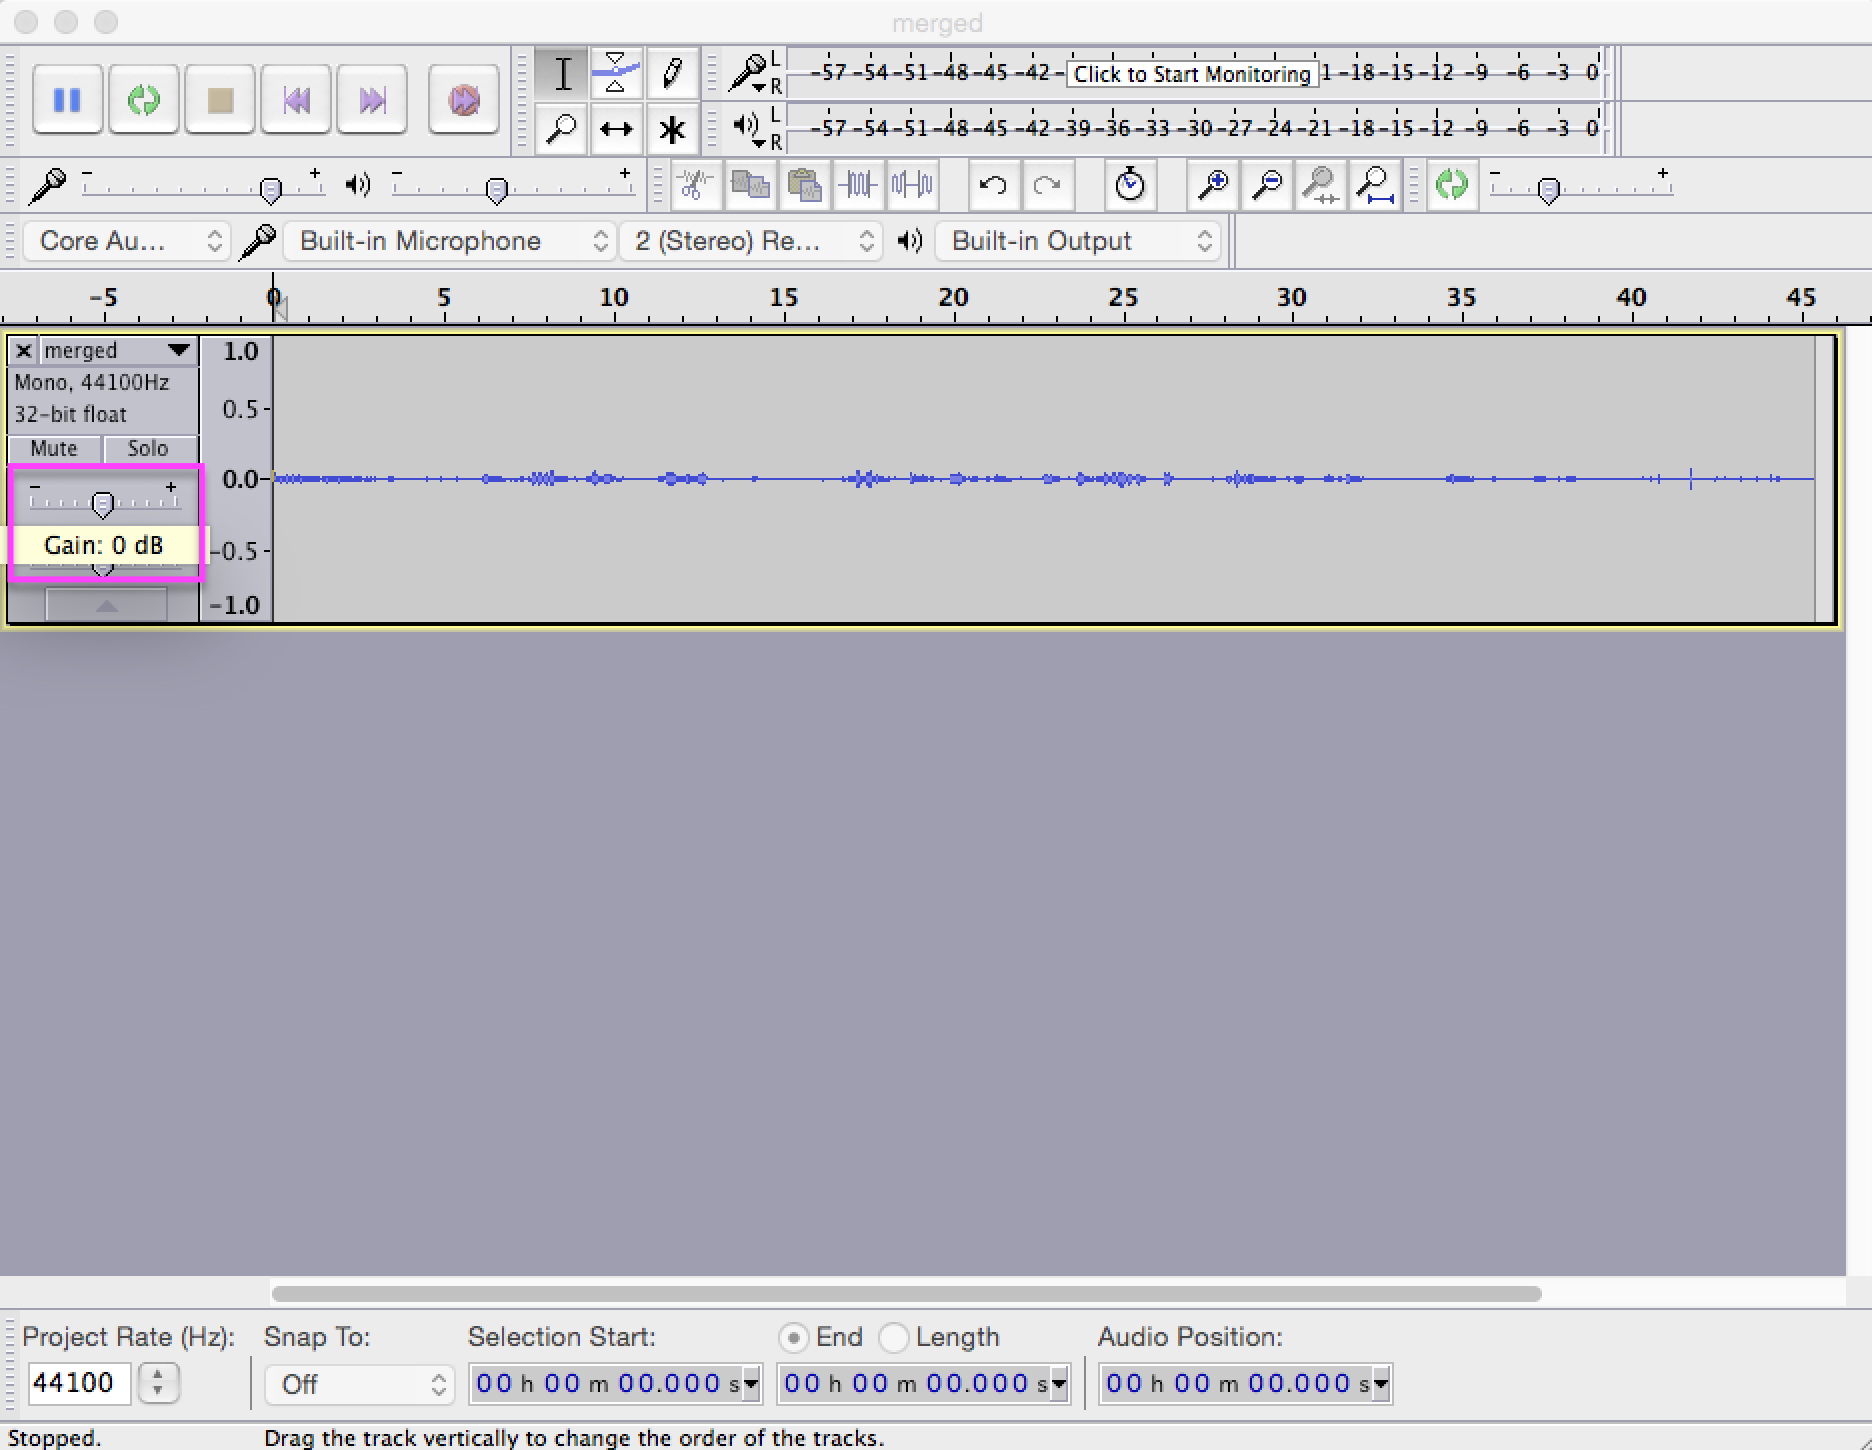1872x1450 pixels.
Task: Choose the Time Shift tool
Action: (x=616, y=129)
